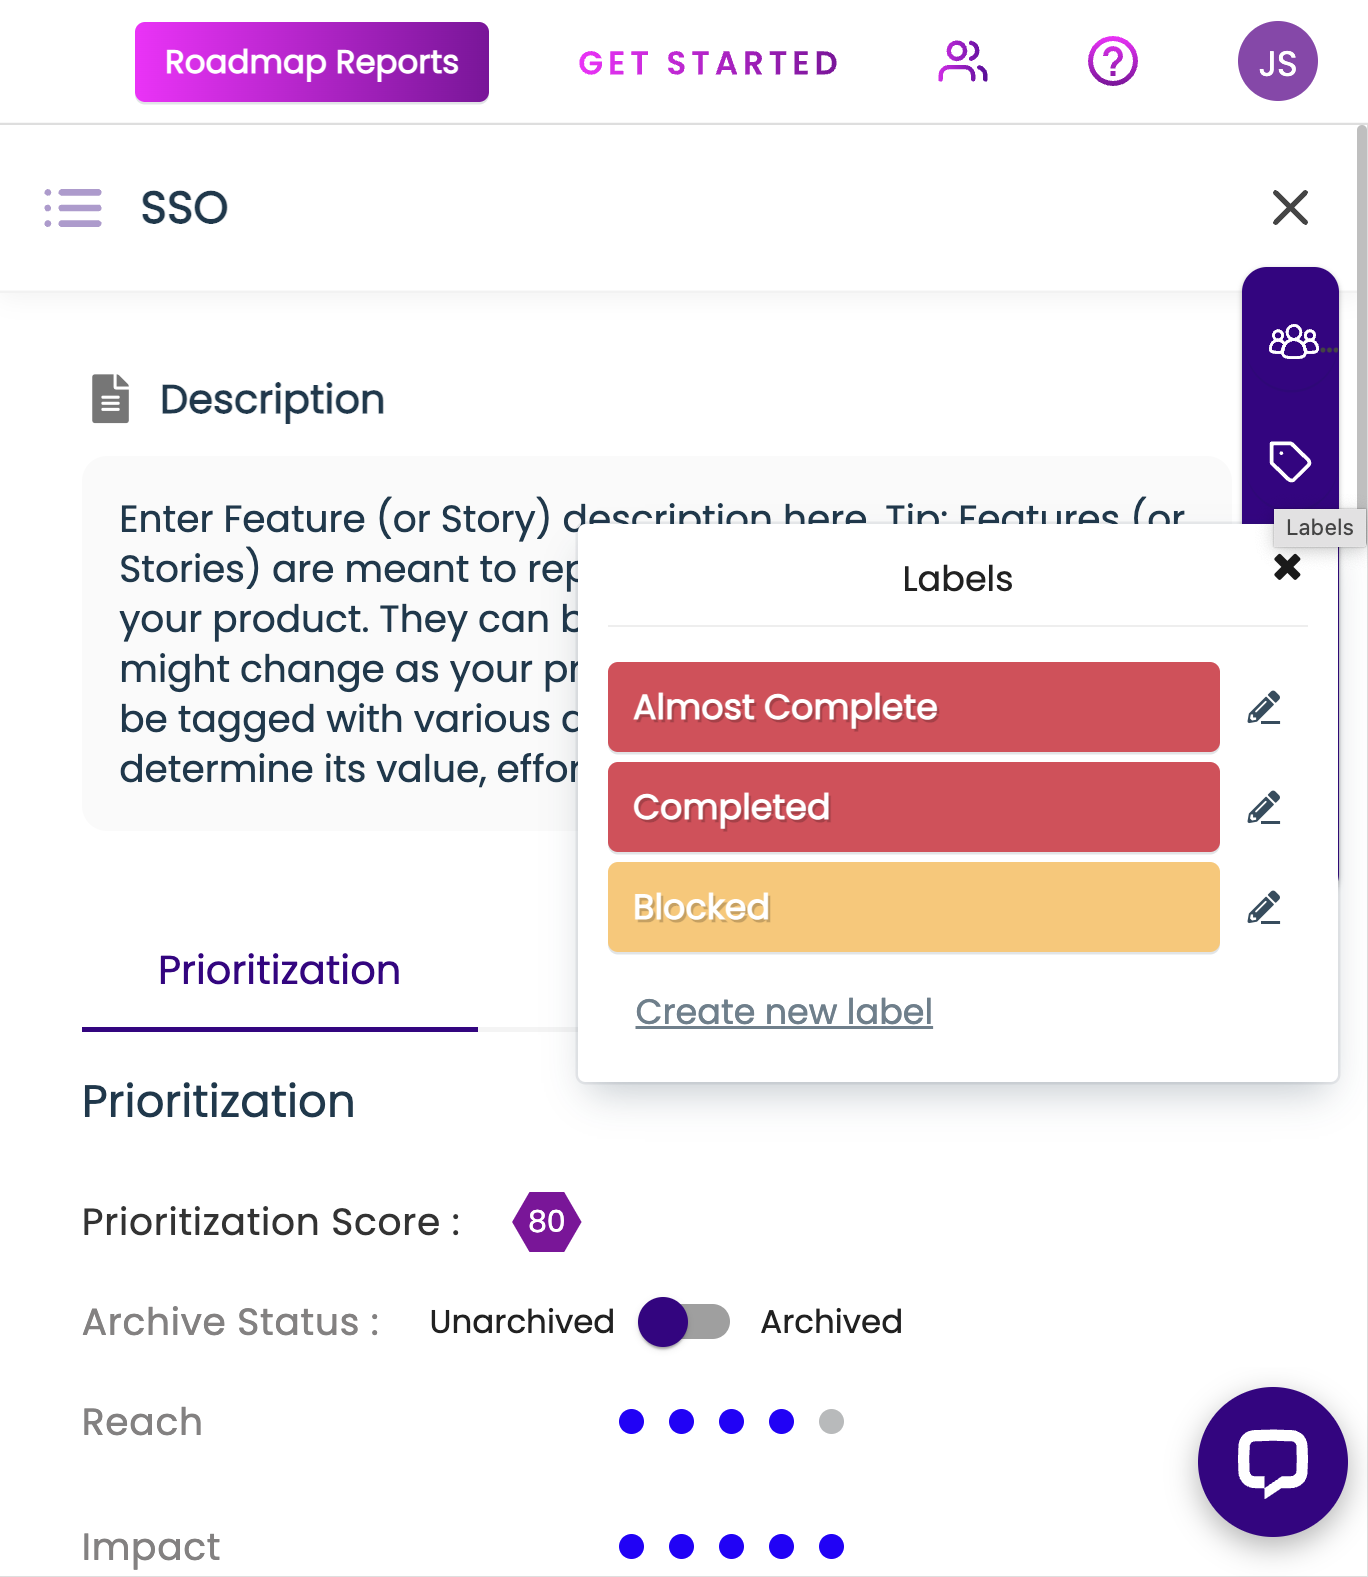Click the Create new label link
This screenshot has width=1368, height=1577.
pos(784,1012)
